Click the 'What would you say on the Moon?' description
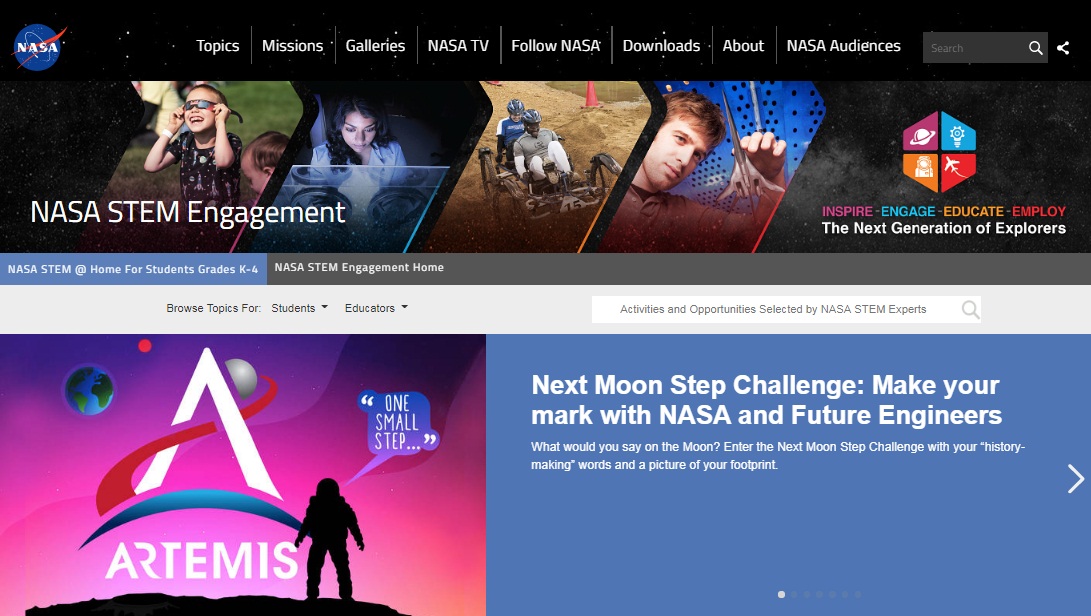 pos(778,455)
